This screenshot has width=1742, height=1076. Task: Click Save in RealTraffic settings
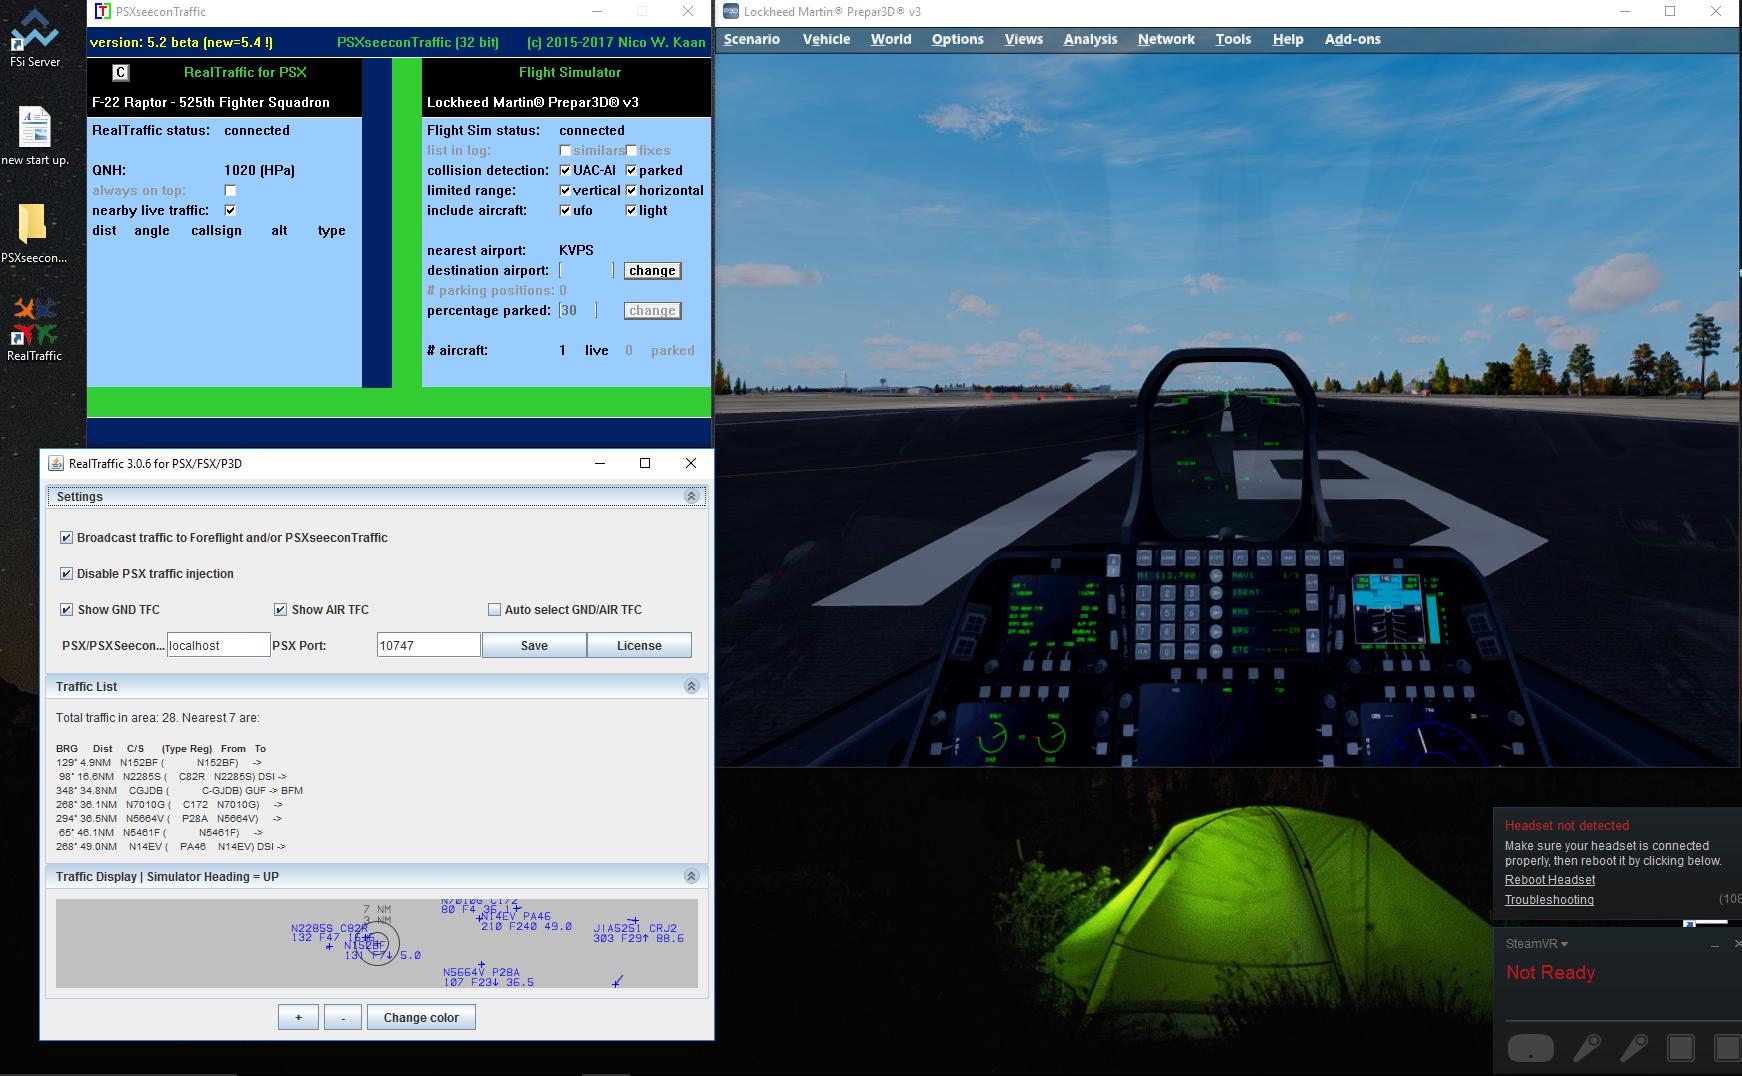[x=534, y=646]
